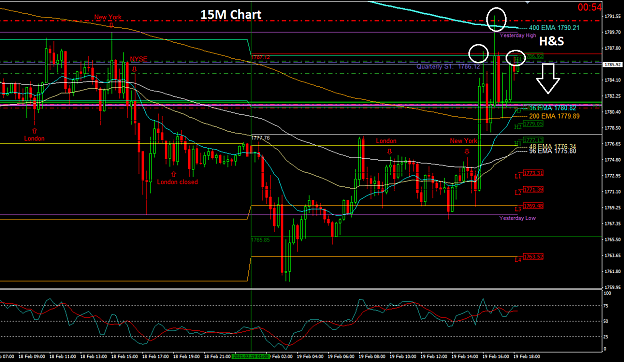Click the L4 pivot price tag
Screen dimensions: 625x362
point(533,257)
